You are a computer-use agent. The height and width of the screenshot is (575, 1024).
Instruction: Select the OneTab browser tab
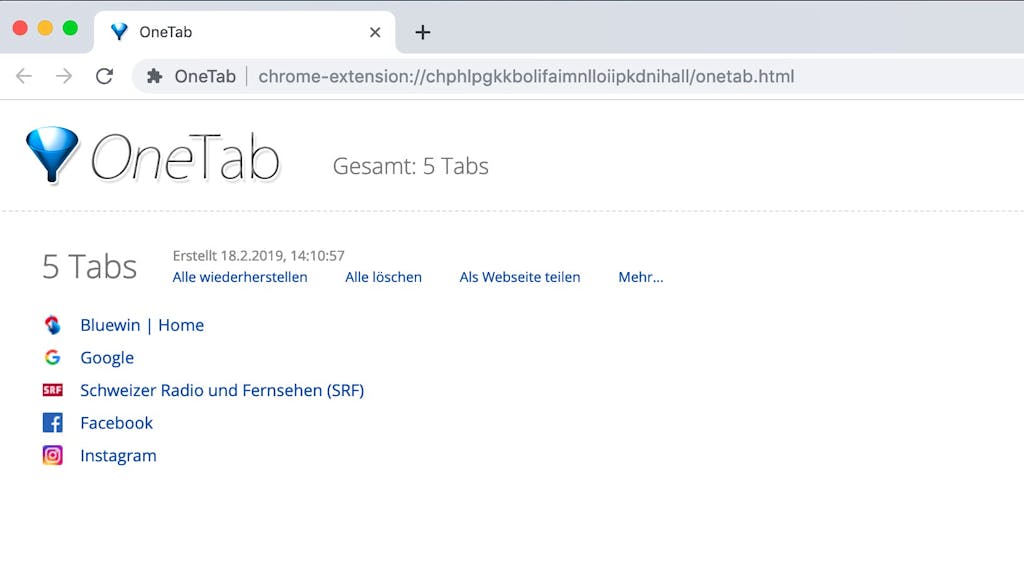245,32
